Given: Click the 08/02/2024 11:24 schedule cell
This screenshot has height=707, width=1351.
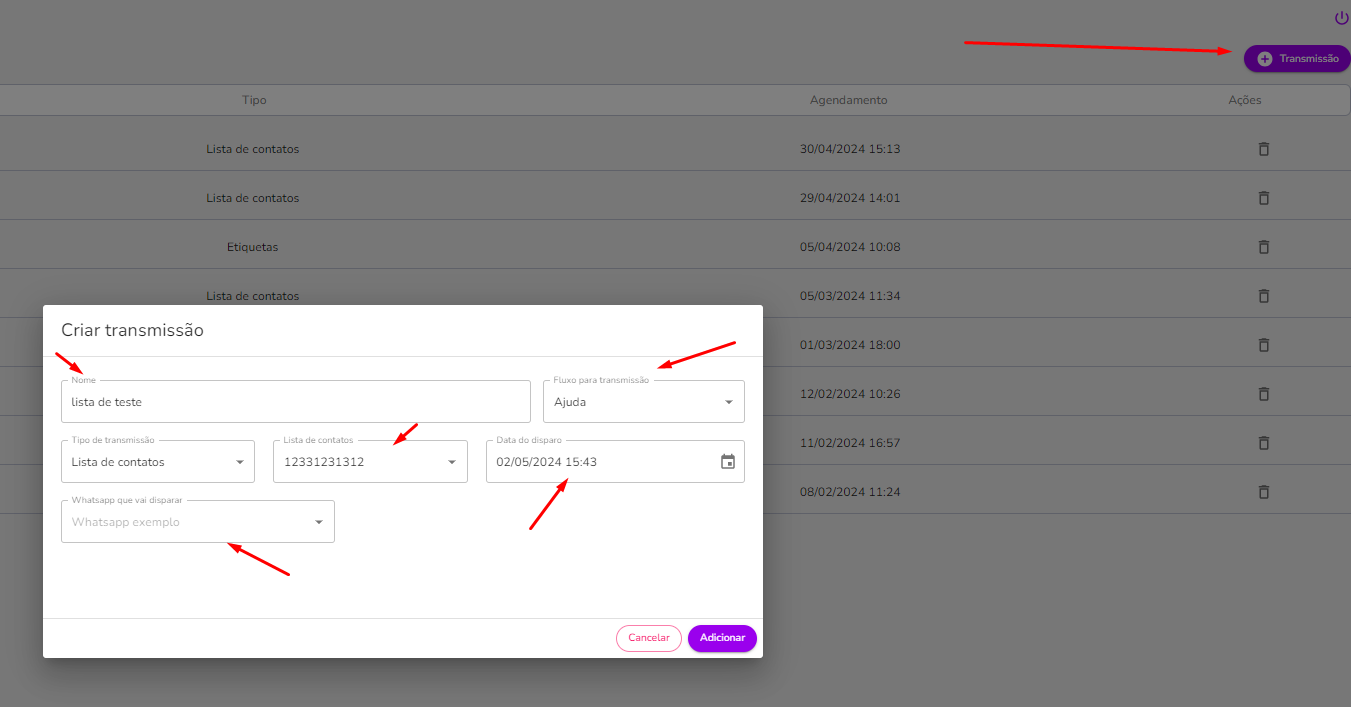Looking at the screenshot, I should point(850,492).
